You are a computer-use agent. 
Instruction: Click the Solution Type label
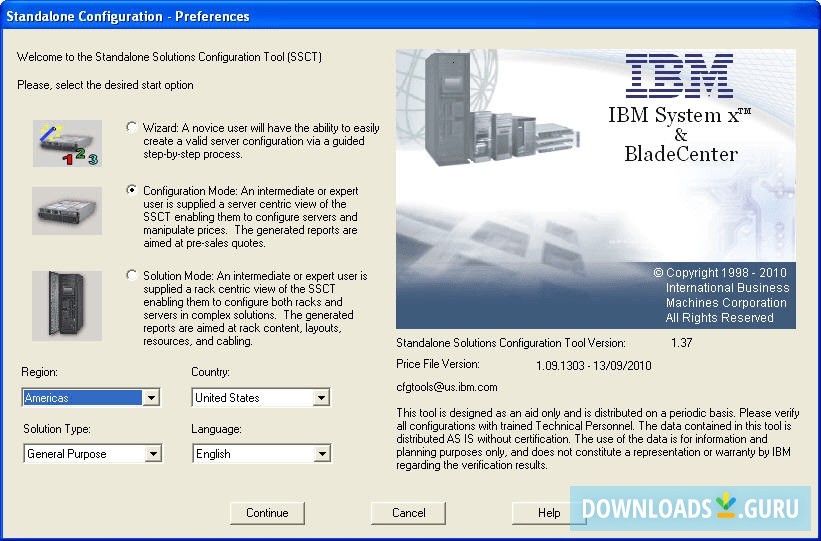tap(57, 429)
